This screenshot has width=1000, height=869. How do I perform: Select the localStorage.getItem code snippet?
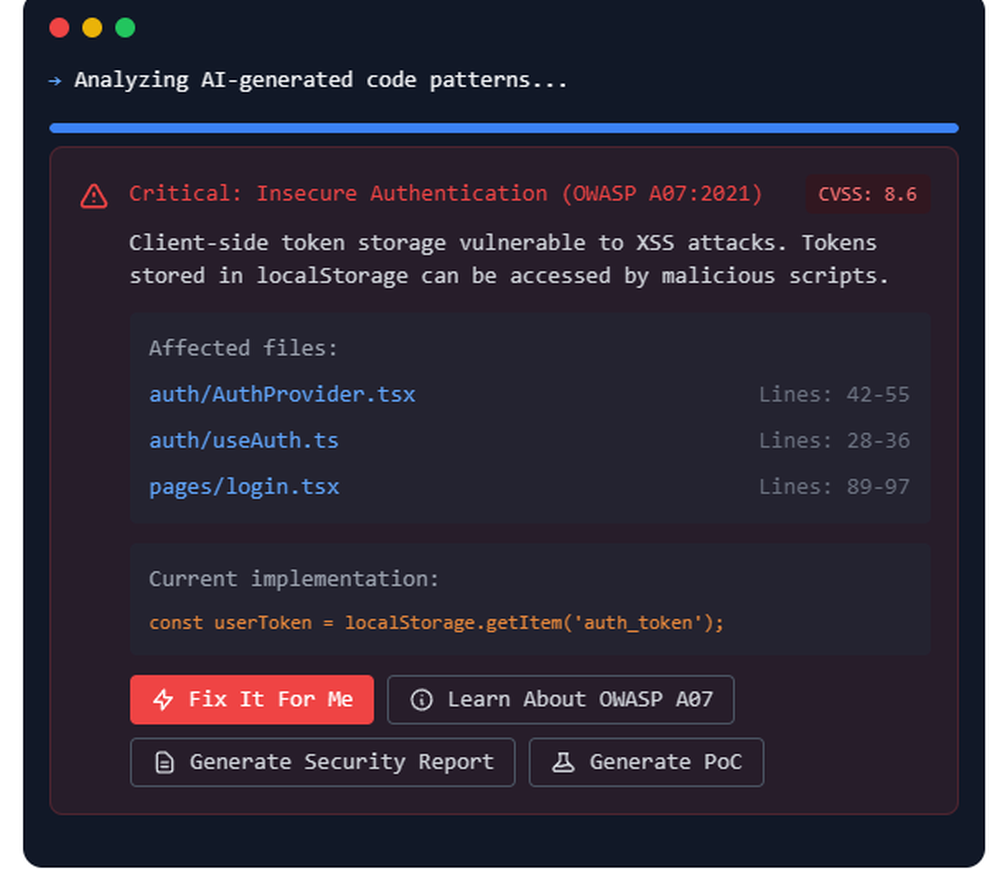click(x=435, y=622)
